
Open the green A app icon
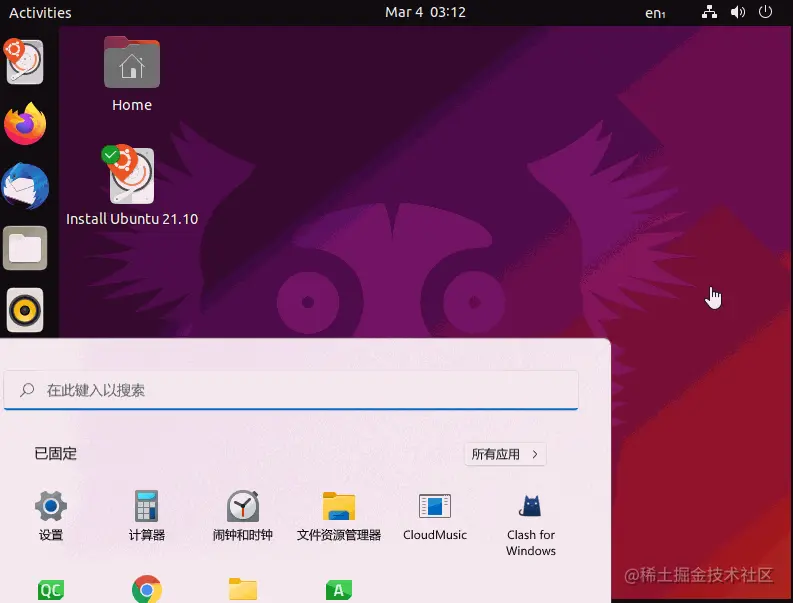coord(339,590)
